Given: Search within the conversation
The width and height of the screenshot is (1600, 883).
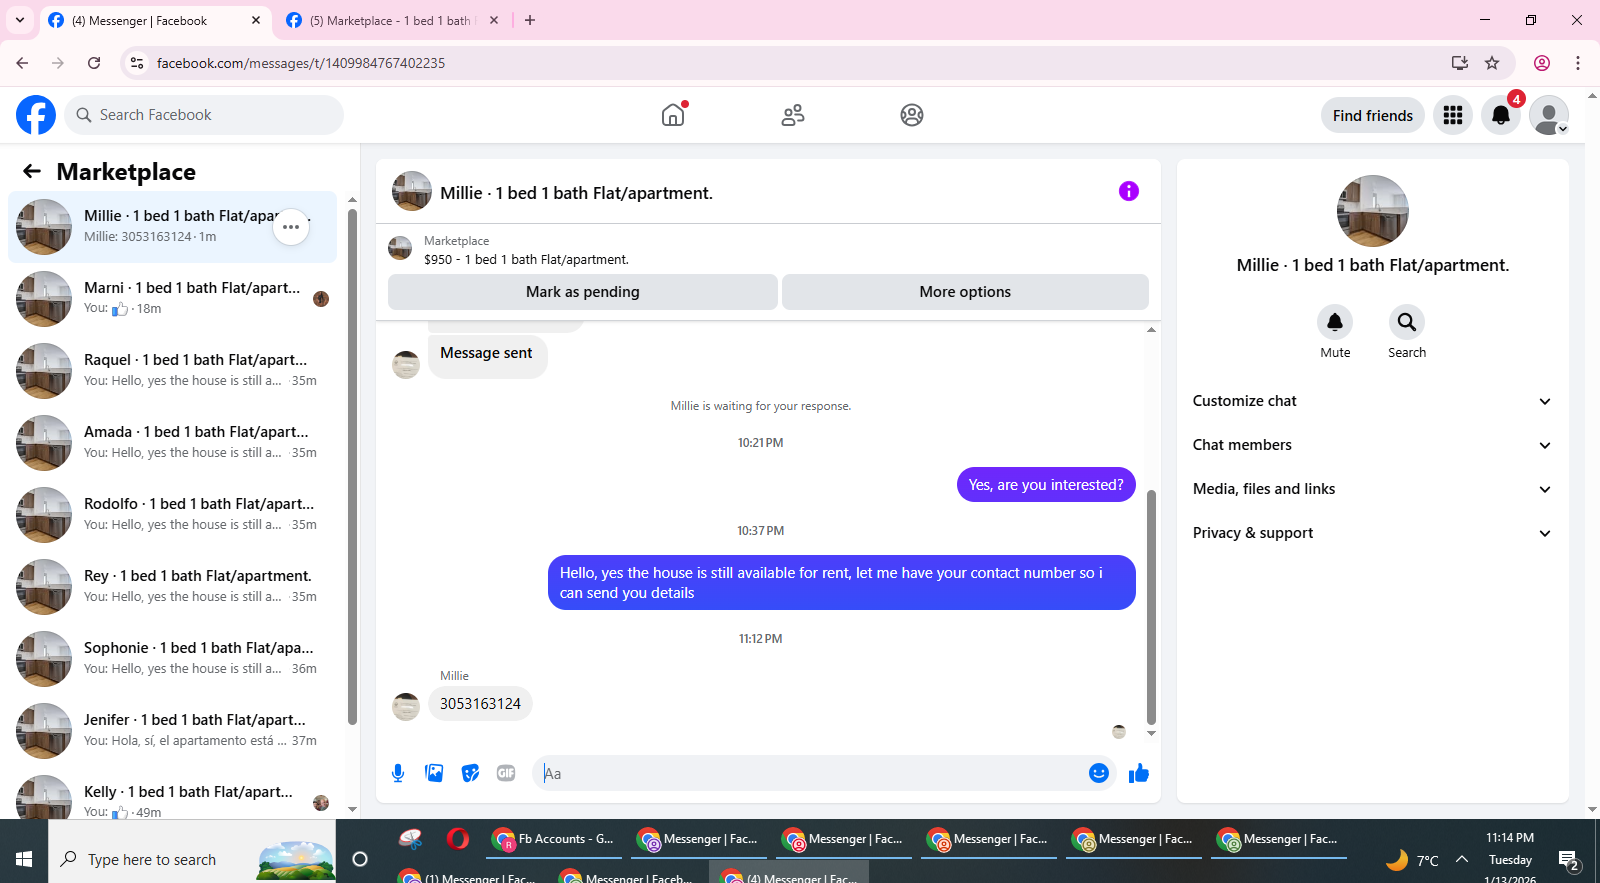Looking at the screenshot, I should (x=1407, y=322).
